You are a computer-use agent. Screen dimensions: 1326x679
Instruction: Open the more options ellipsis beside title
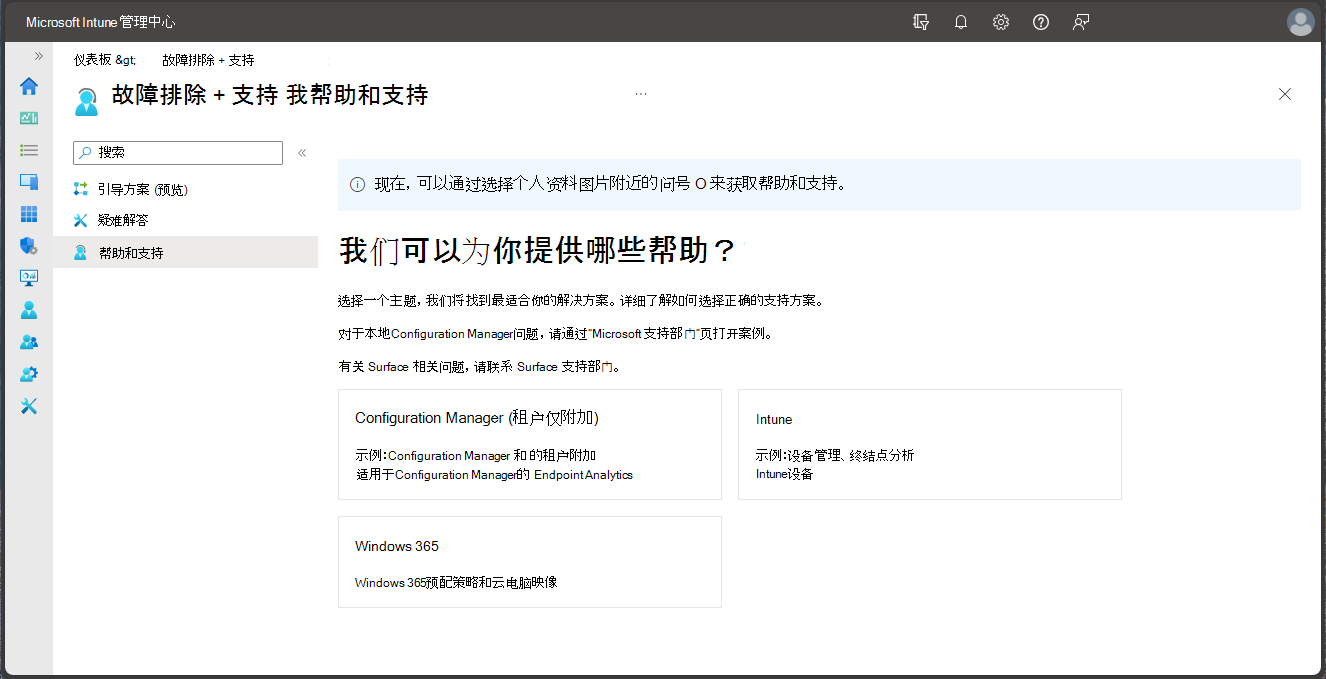(x=641, y=94)
